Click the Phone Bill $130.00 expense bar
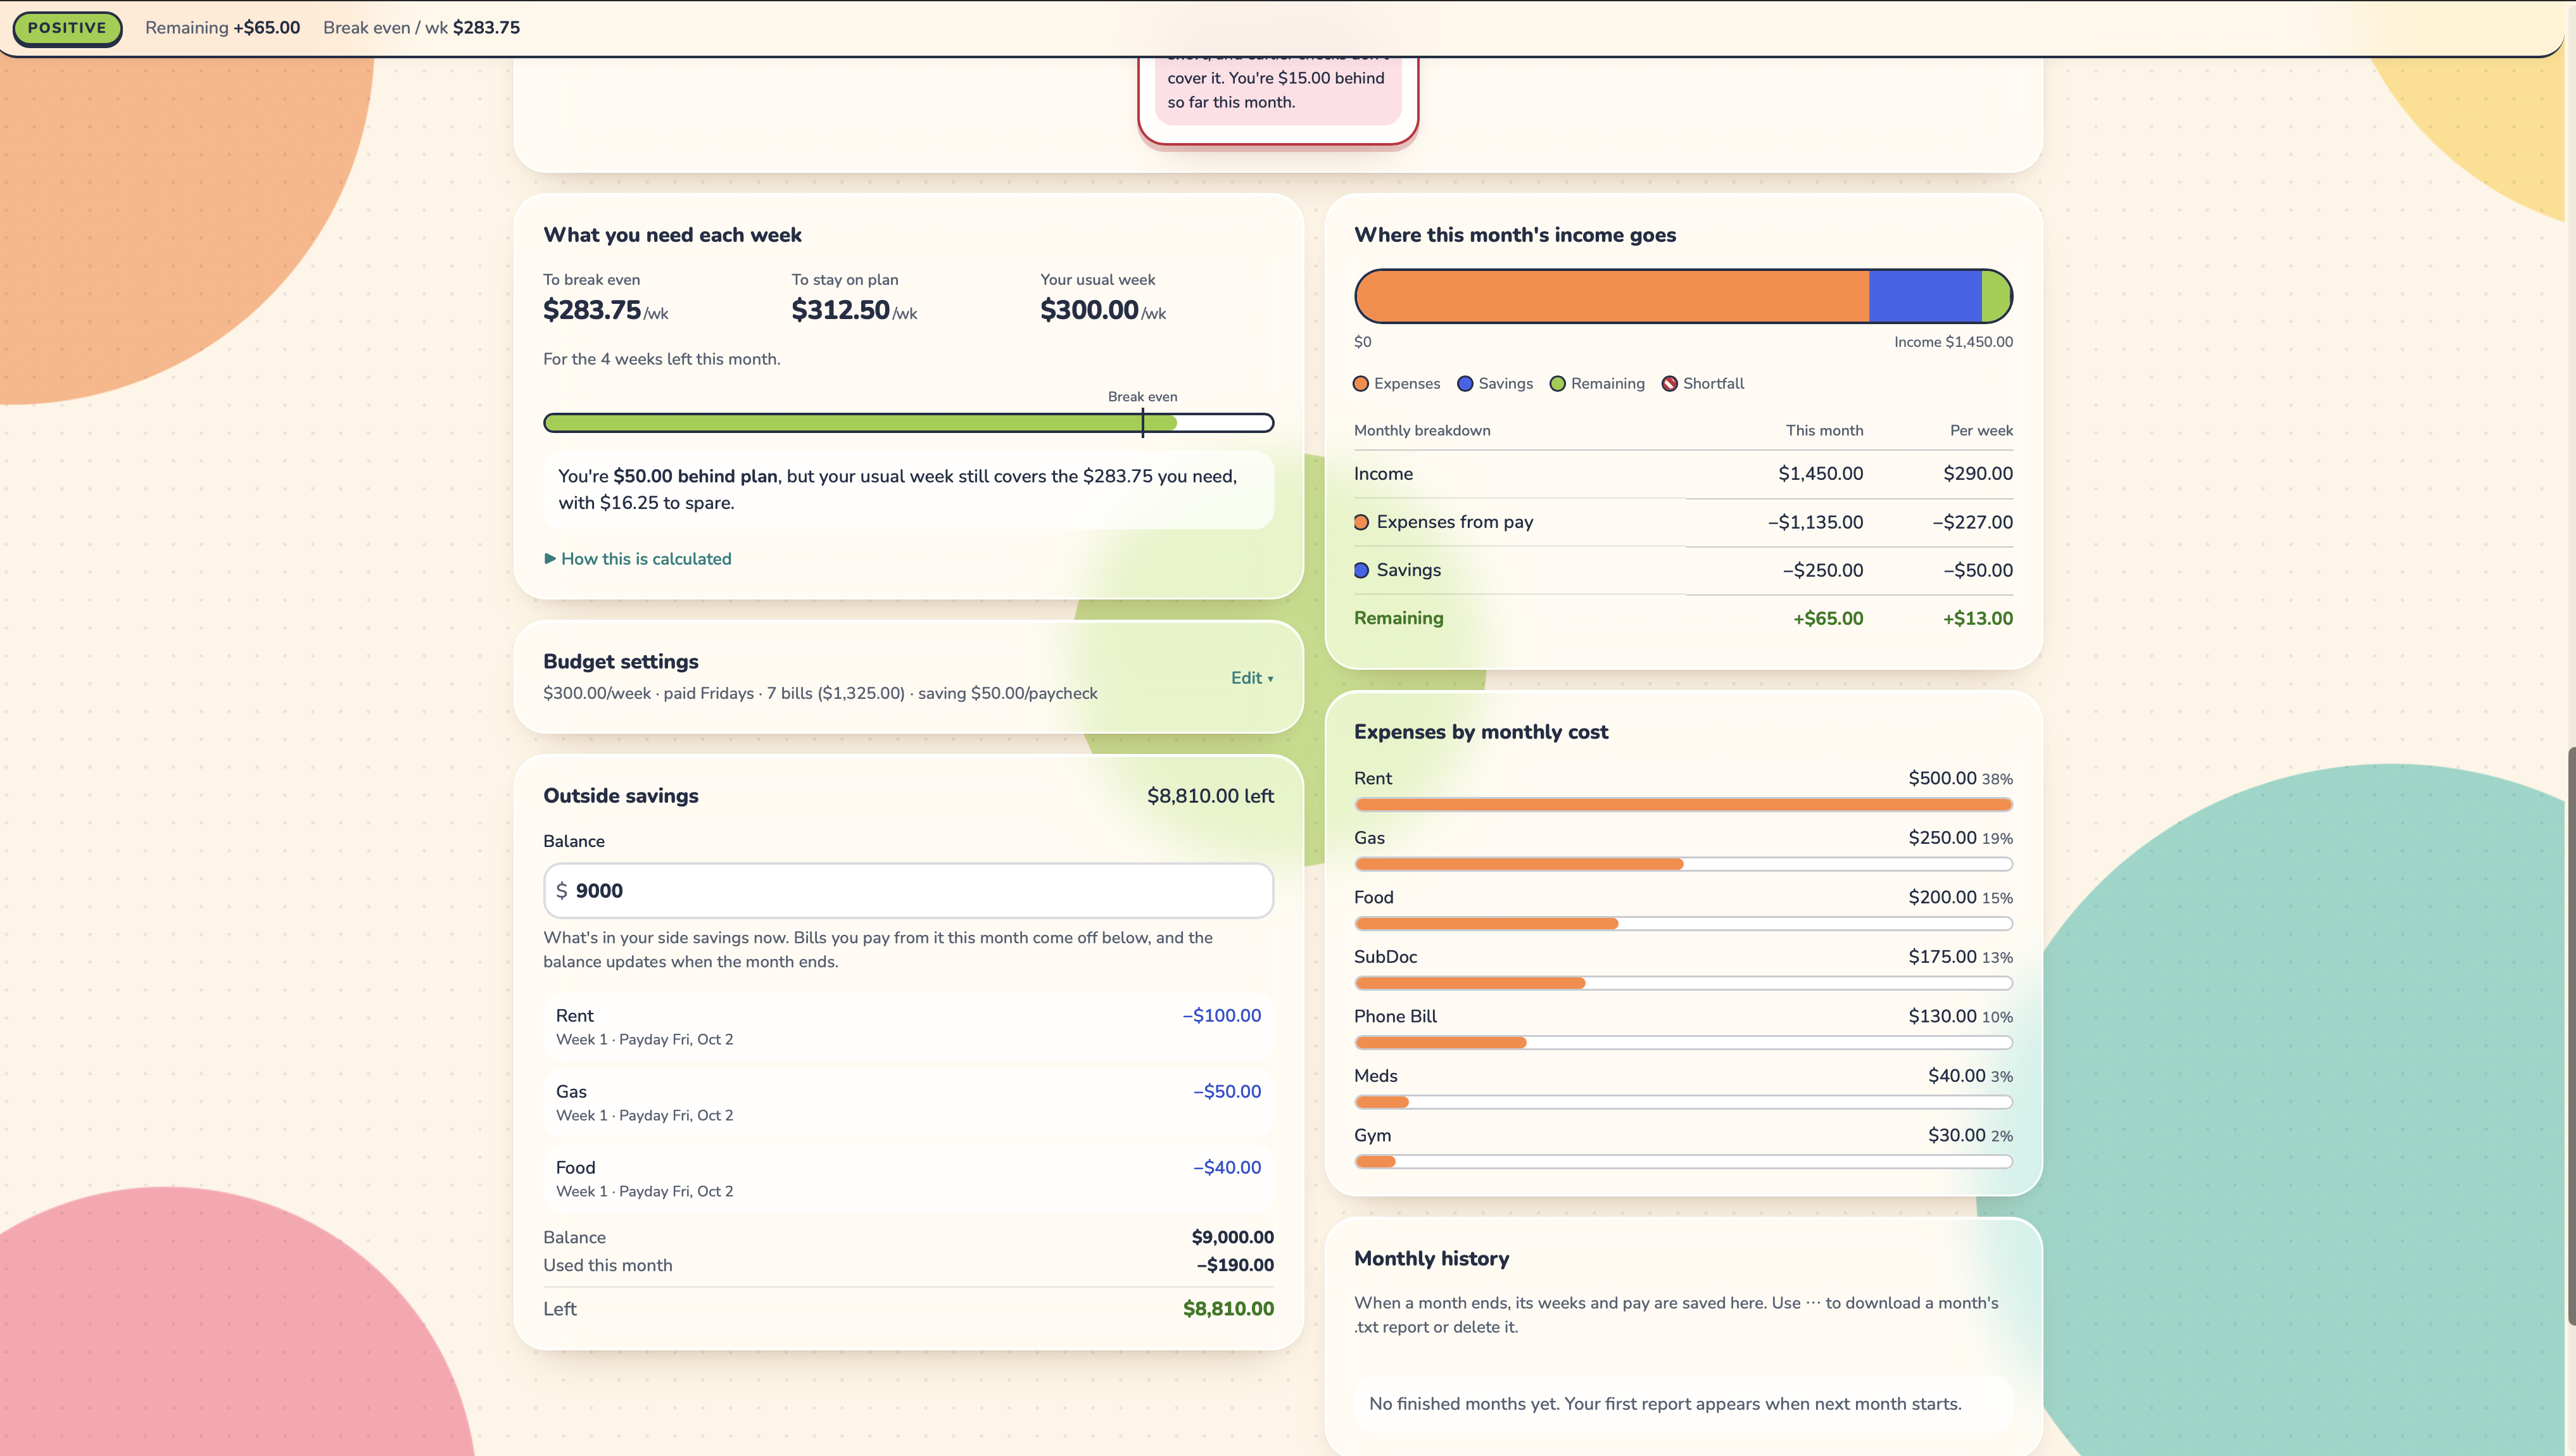Viewport: 2576px width, 1456px height. [x=1683, y=1042]
